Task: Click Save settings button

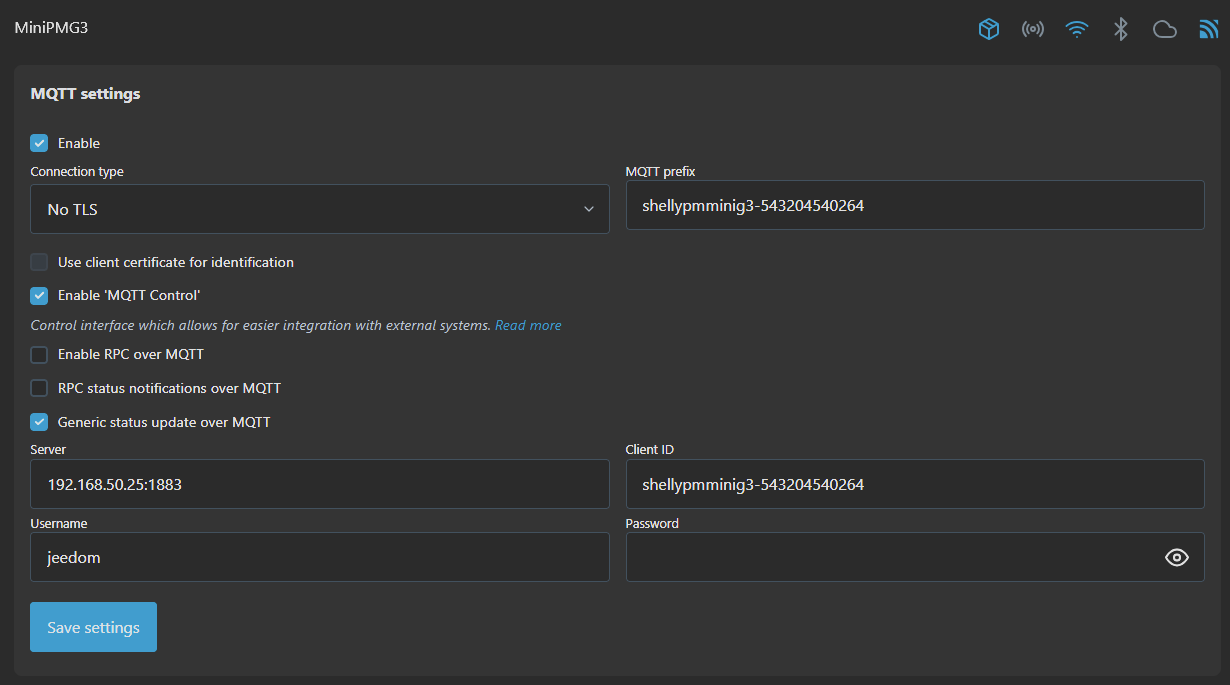Action: pos(93,627)
